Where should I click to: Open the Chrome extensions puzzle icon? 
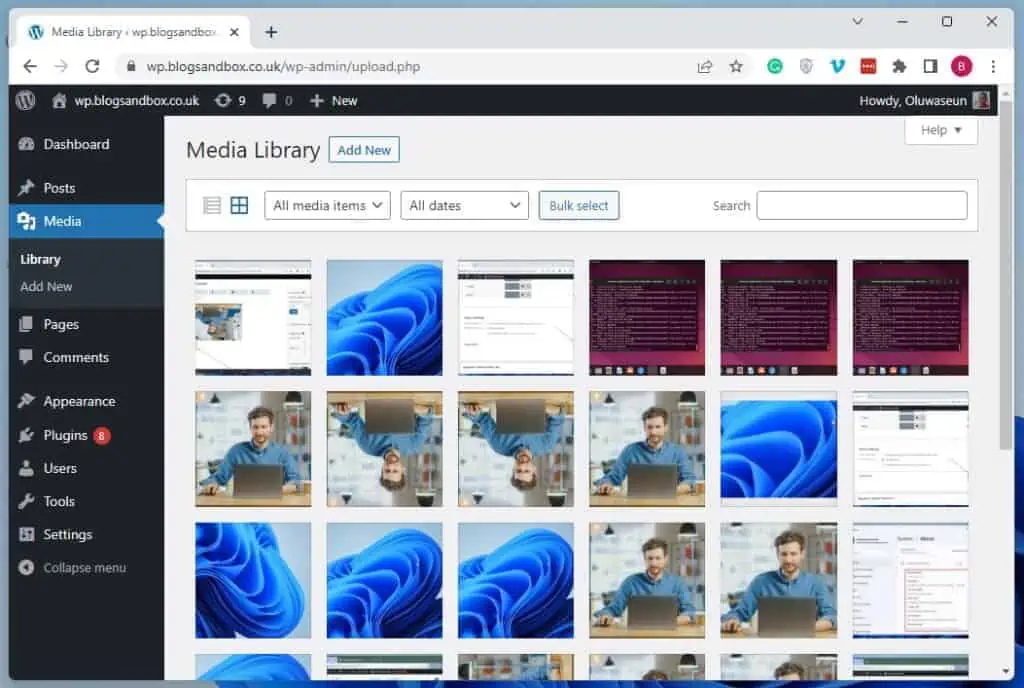coord(899,66)
